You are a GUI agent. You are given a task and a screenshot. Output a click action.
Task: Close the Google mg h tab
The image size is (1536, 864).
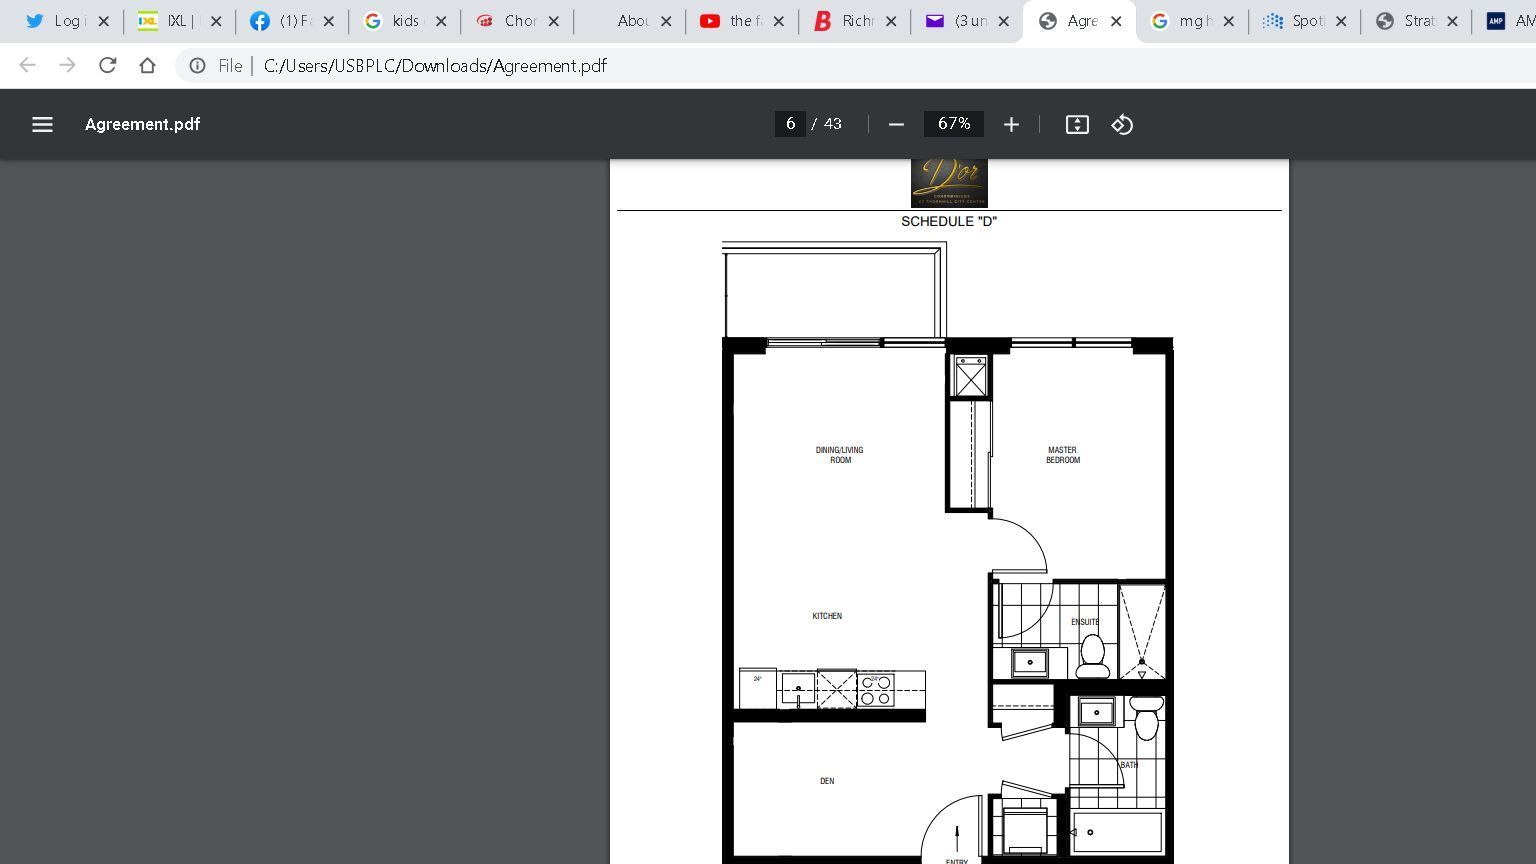pos(1229,21)
